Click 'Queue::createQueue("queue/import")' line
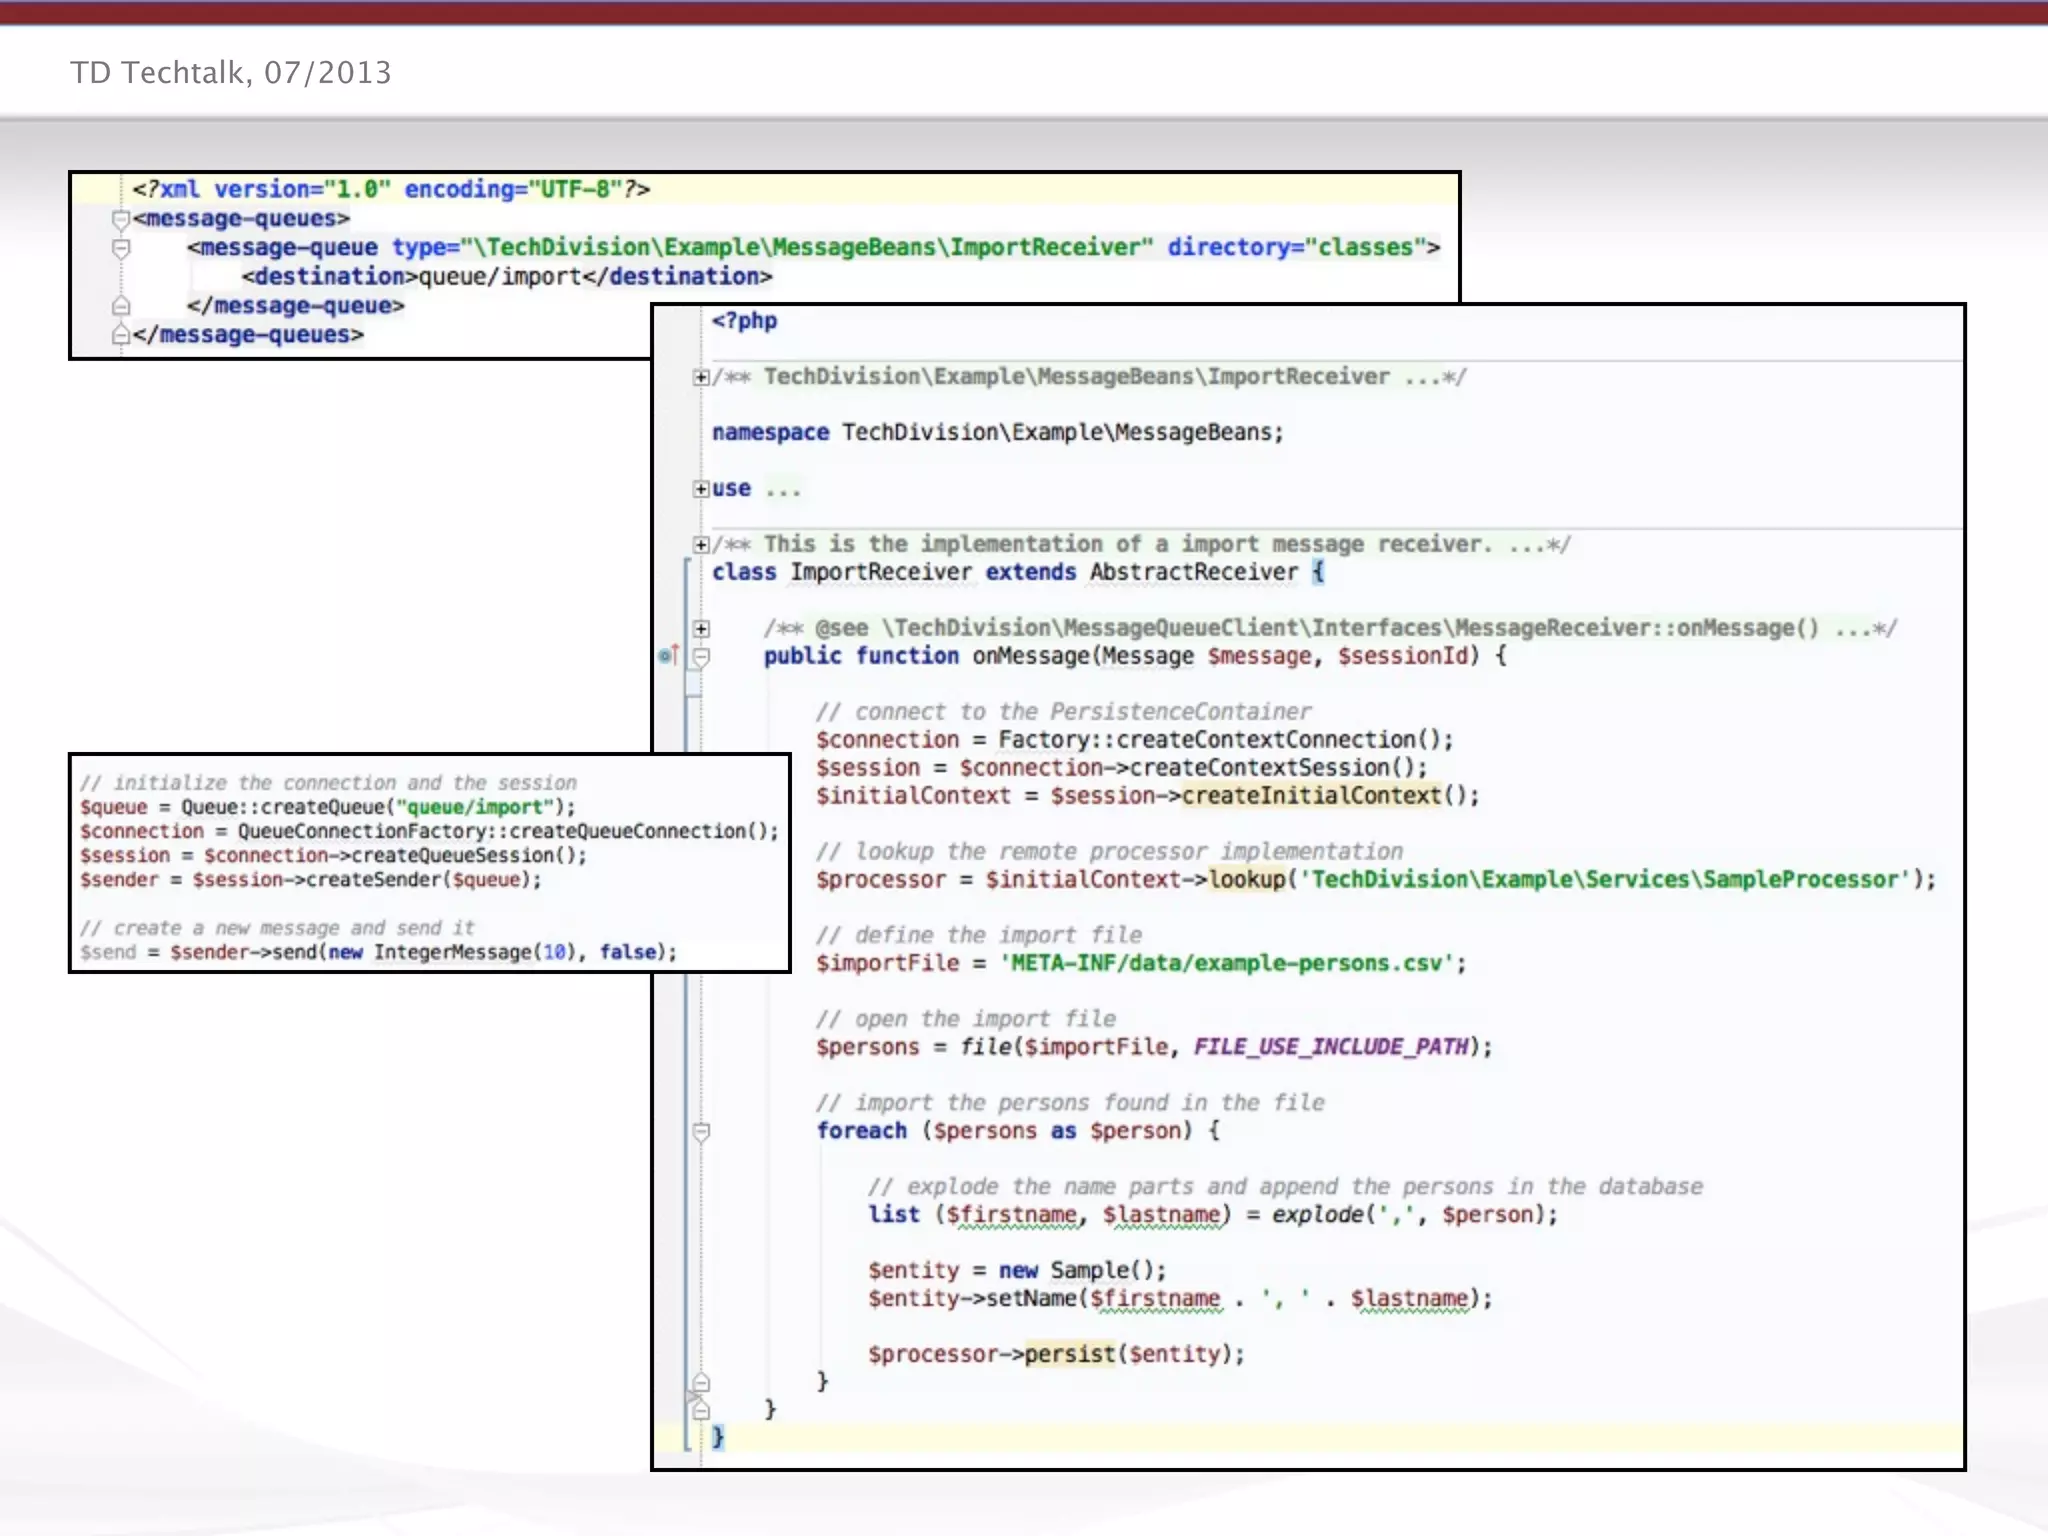2048x1536 pixels. coord(328,807)
